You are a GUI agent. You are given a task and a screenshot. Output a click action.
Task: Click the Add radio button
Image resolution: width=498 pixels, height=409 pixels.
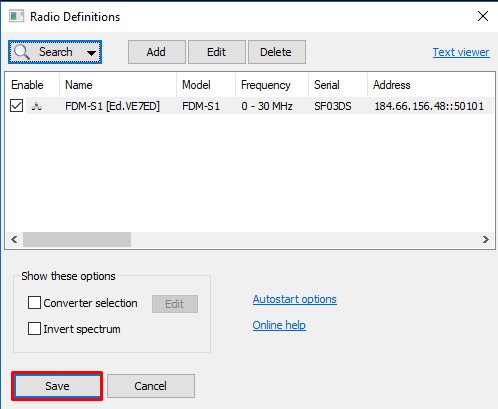pyautogui.click(x=157, y=52)
